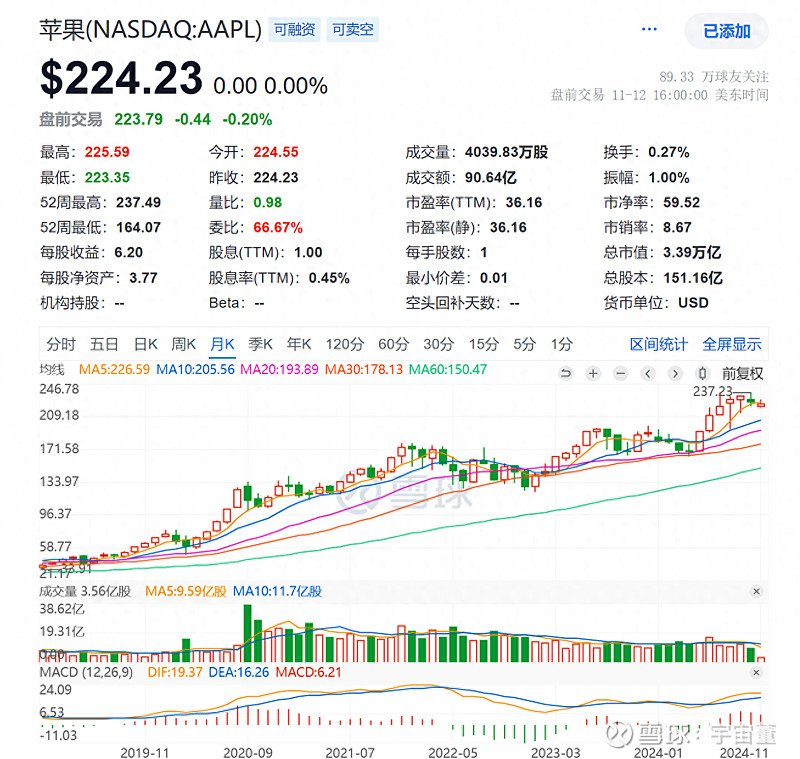Click the 货币单位 USD value
The height and width of the screenshot is (759, 800).
[693, 303]
